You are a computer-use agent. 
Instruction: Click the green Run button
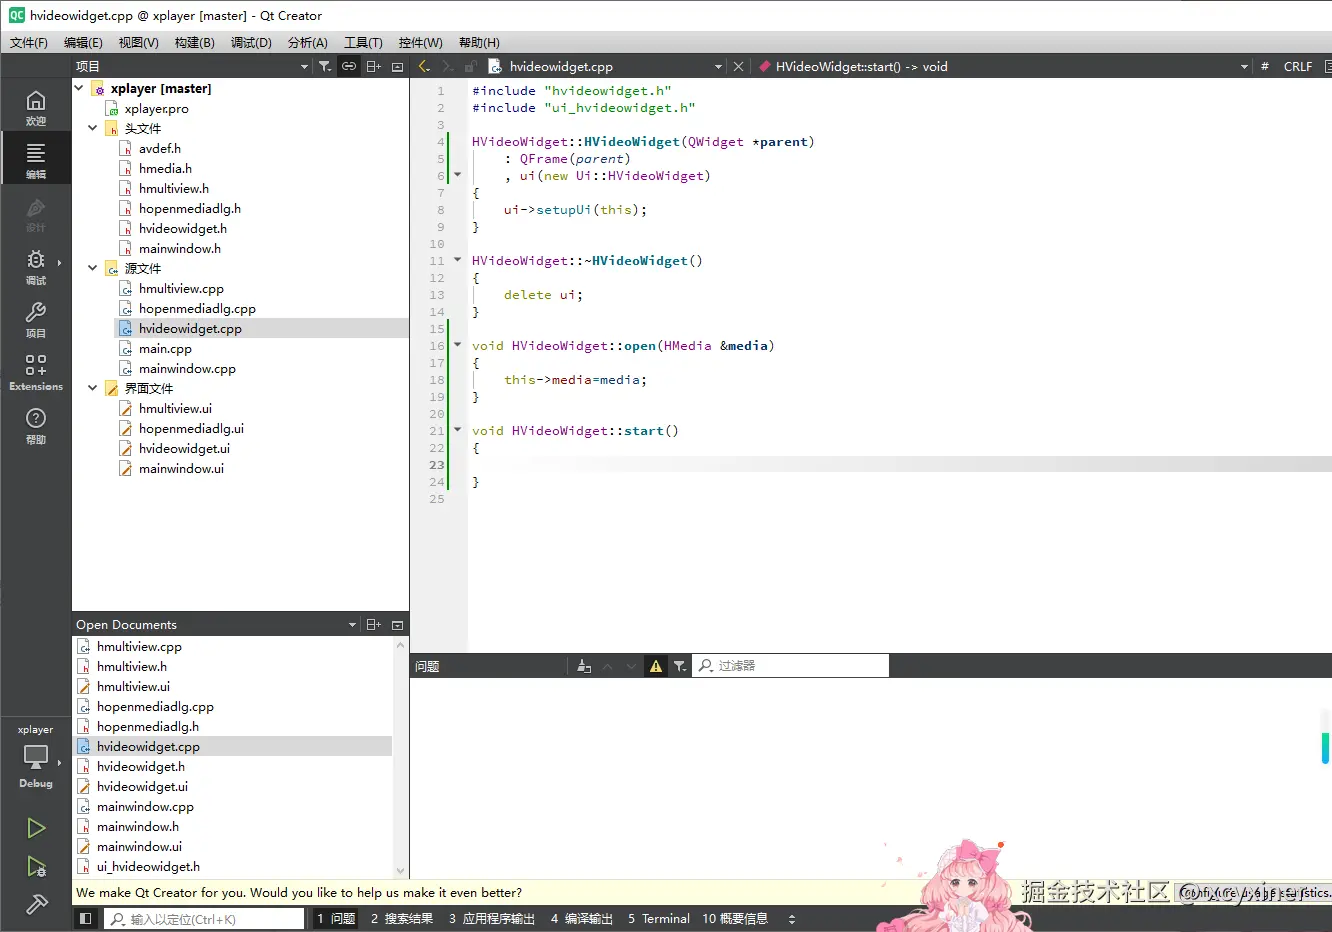click(36, 828)
